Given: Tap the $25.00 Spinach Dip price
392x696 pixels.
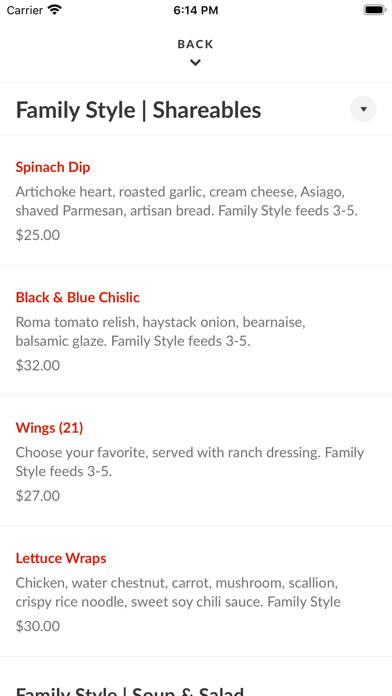Looking at the screenshot, I should click(x=38, y=235).
